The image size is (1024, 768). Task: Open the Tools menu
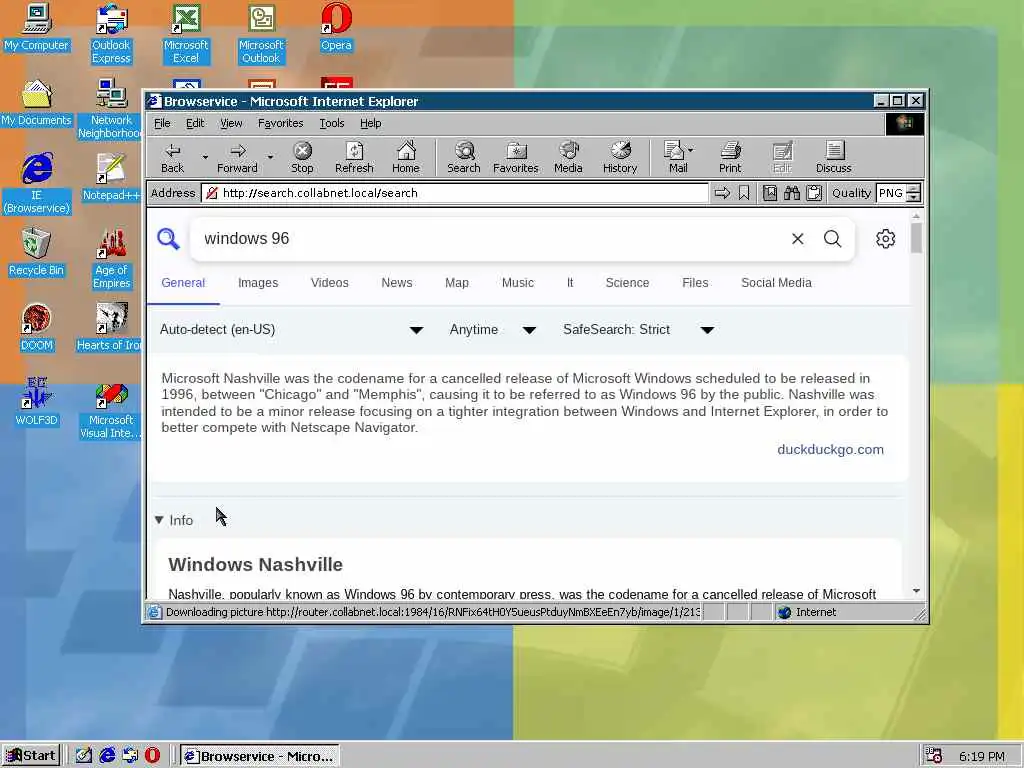pyautogui.click(x=331, y=123)
